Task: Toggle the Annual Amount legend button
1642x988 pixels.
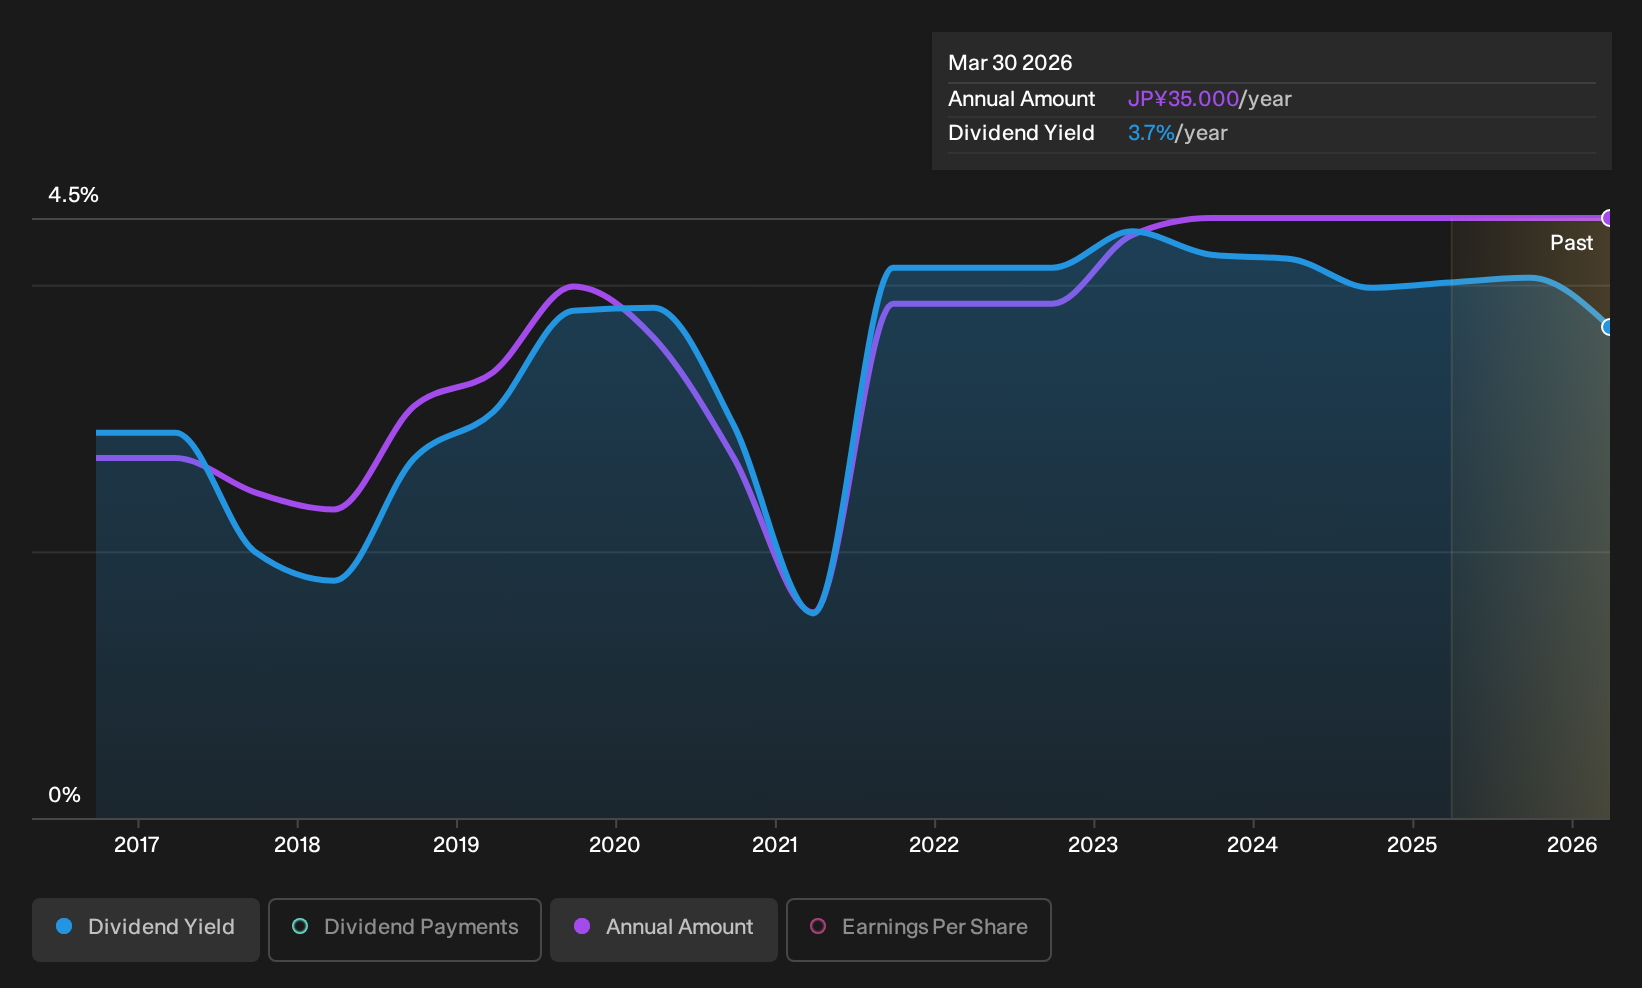Action: (x=664, y=929)
